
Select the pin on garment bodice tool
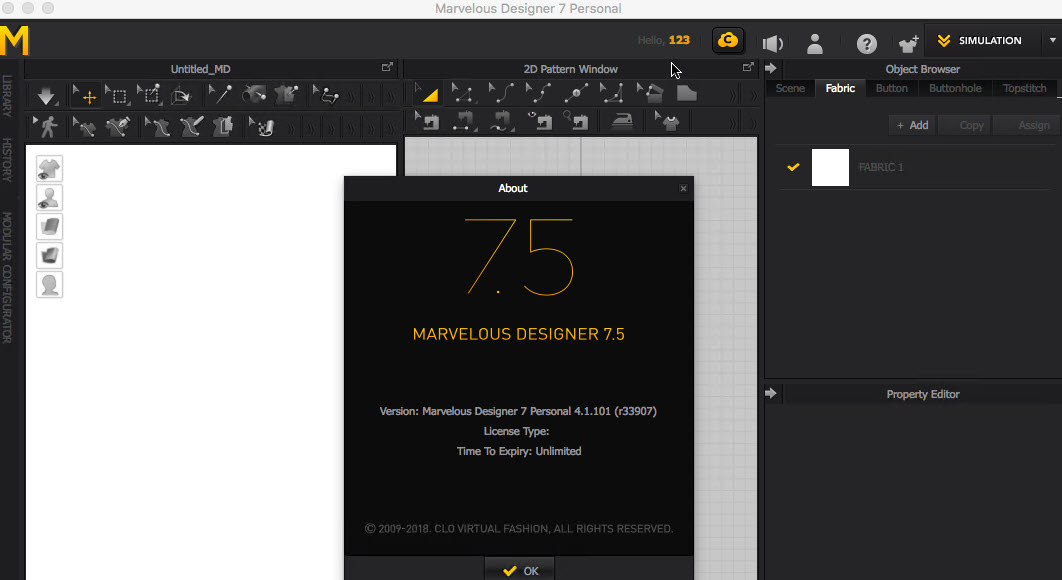pos(287,94)
